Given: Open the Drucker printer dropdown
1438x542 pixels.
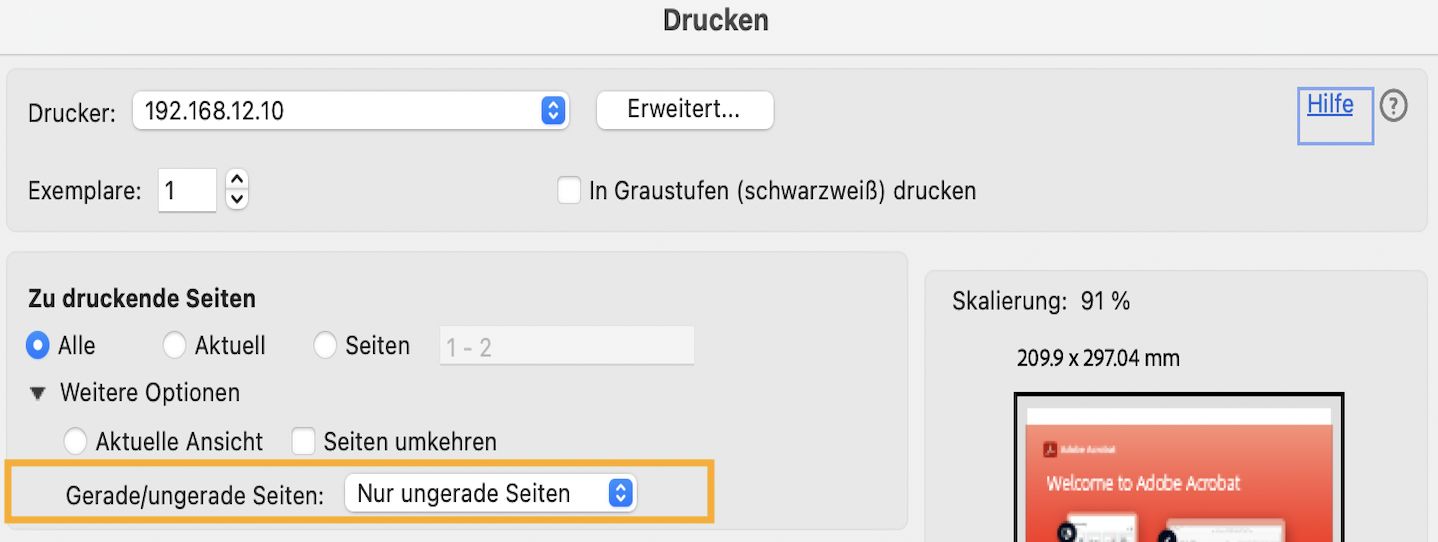Looking at the screenshot, I should point(350,110).
